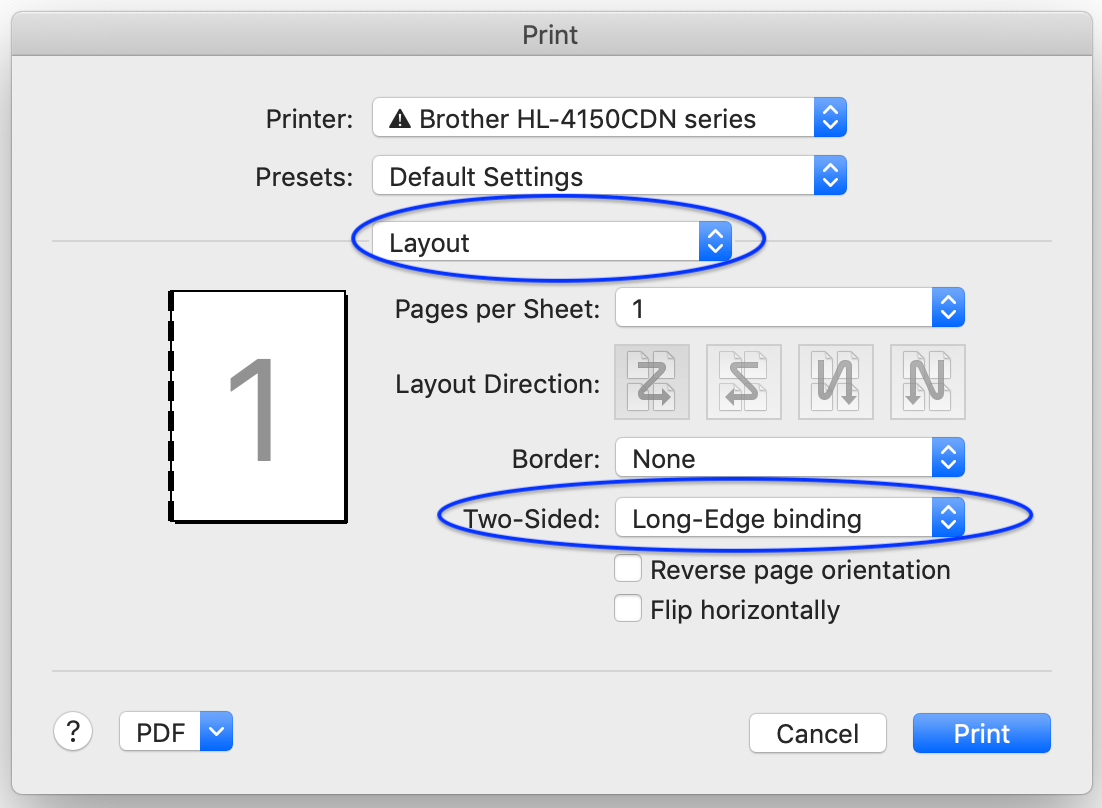The width and height of the screenshot is (1102, 808).
Task: Select the left-to-right layout direction
Action: pos(651,382)
